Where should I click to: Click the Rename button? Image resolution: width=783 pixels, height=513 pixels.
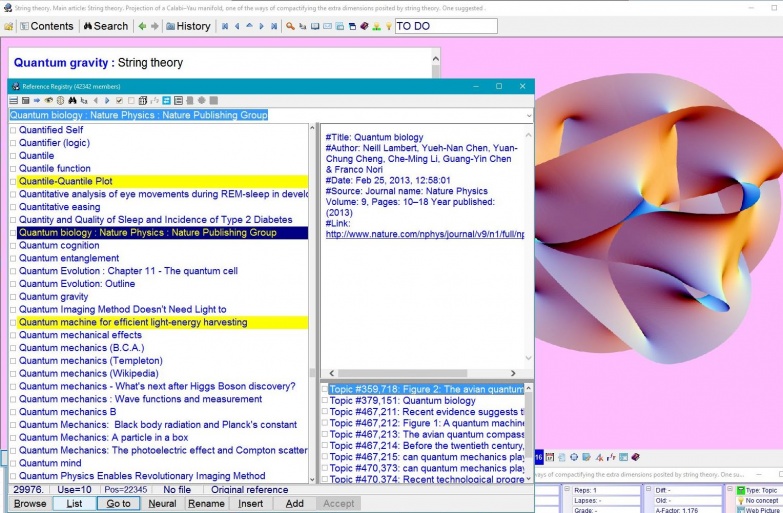coord(207,504)
